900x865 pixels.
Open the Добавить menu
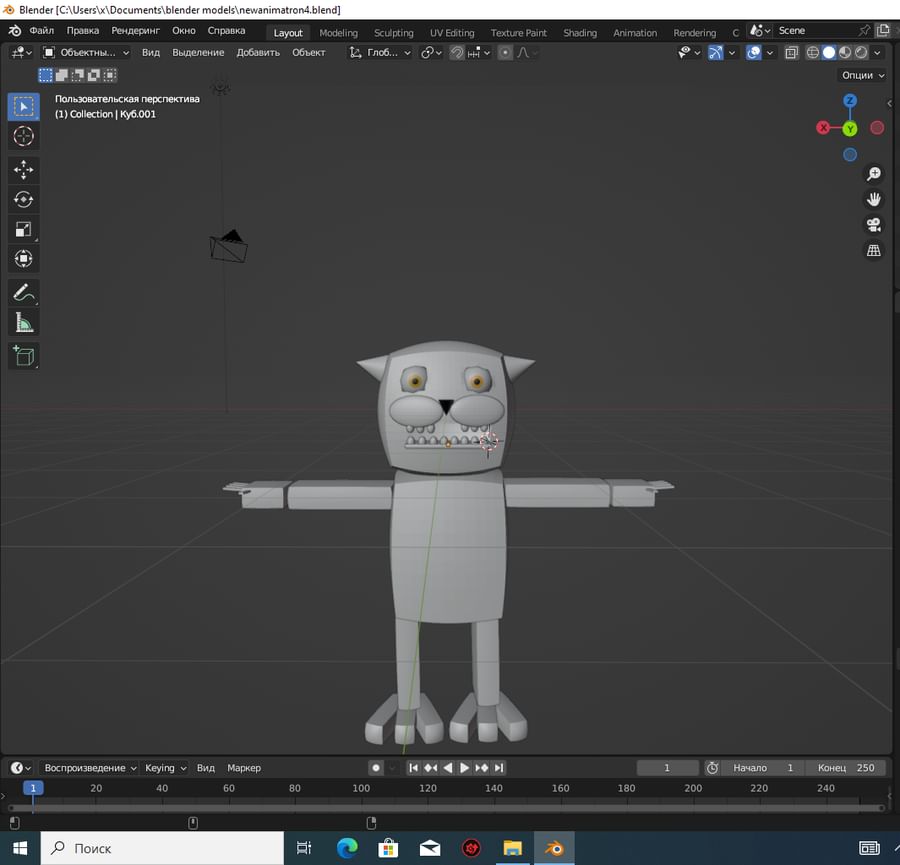point(258,52)
